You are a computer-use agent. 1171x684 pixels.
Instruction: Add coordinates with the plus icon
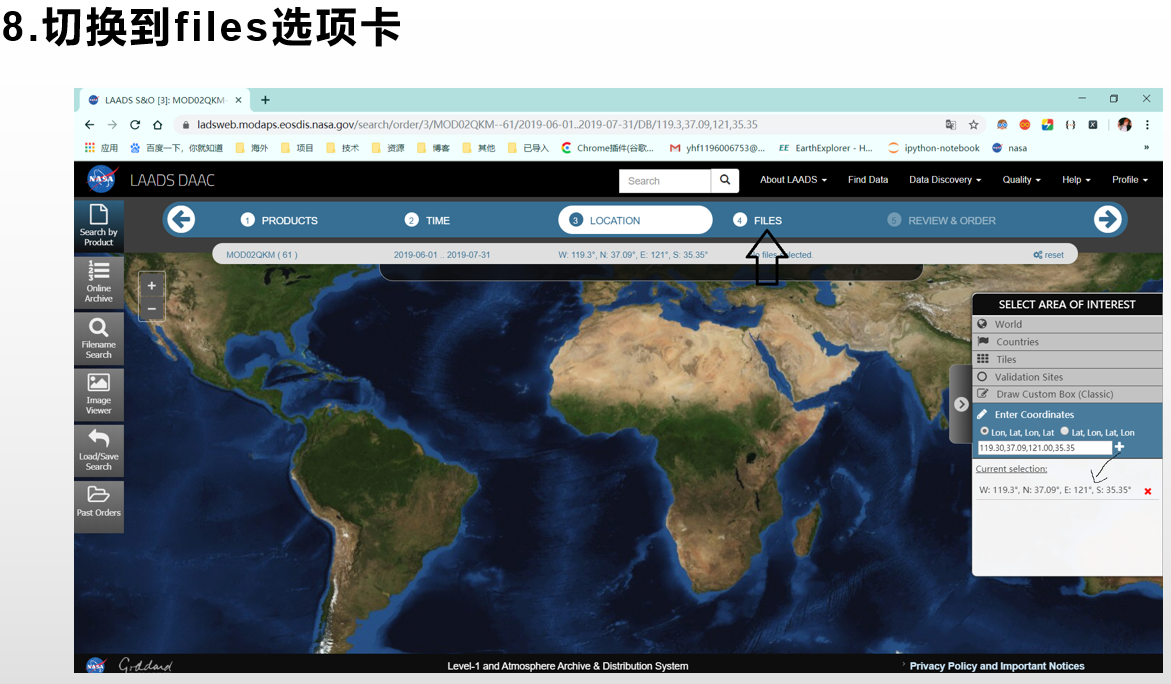point(1119,447)
